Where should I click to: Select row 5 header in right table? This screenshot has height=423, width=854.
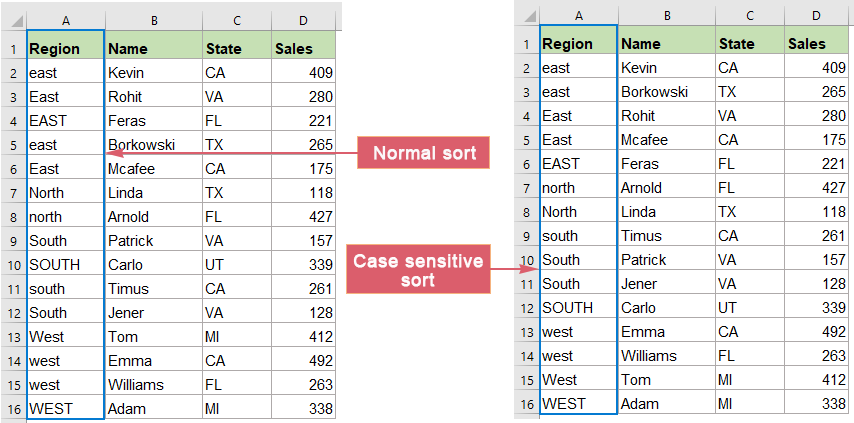(526, 140)
